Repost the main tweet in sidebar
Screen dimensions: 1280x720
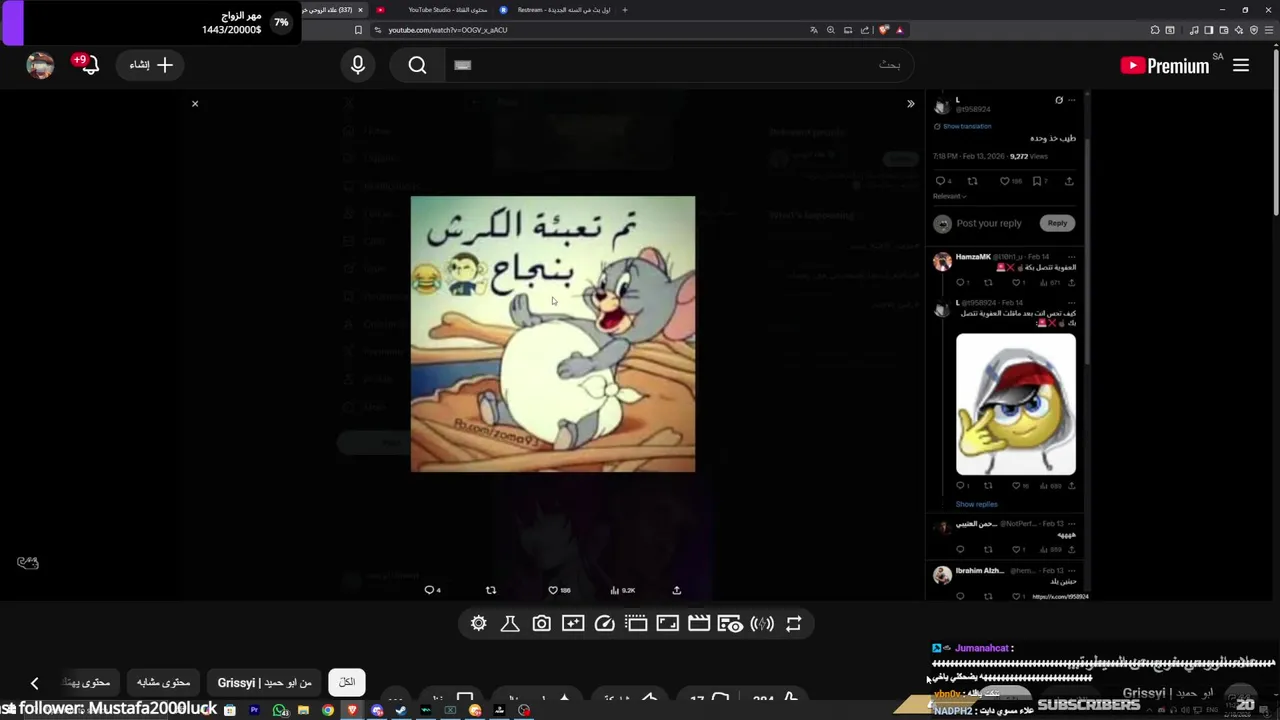click(972, 181)
